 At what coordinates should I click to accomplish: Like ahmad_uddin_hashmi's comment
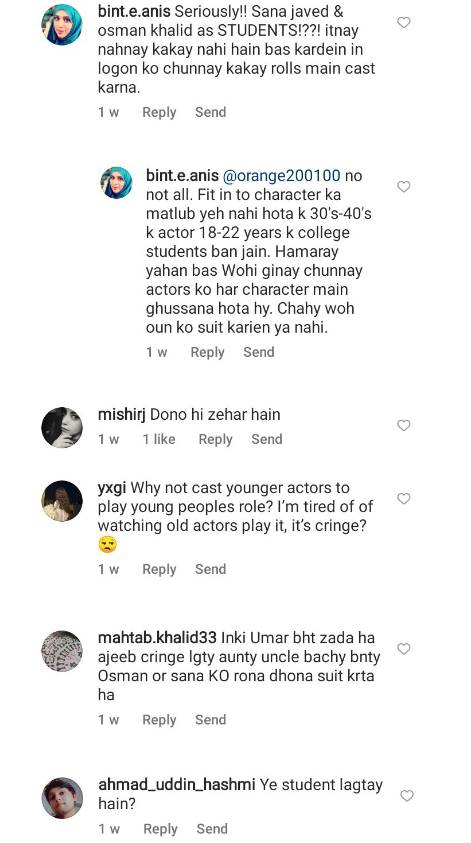[407, 795]
